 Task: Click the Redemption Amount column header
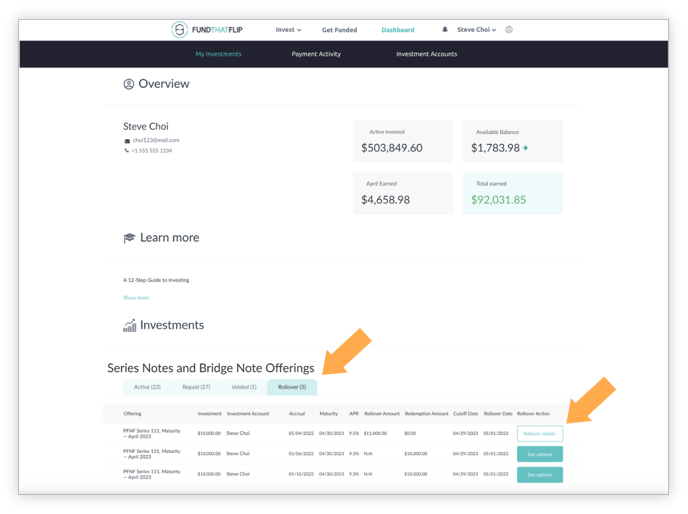[x=426, y=413]
